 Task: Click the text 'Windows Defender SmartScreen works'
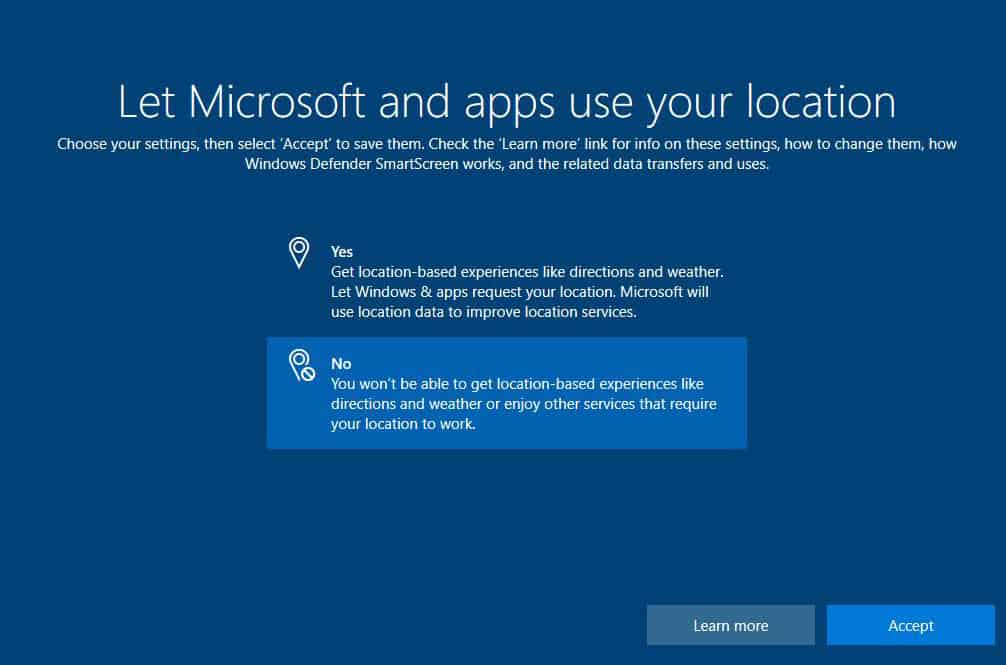pos(374,164)
